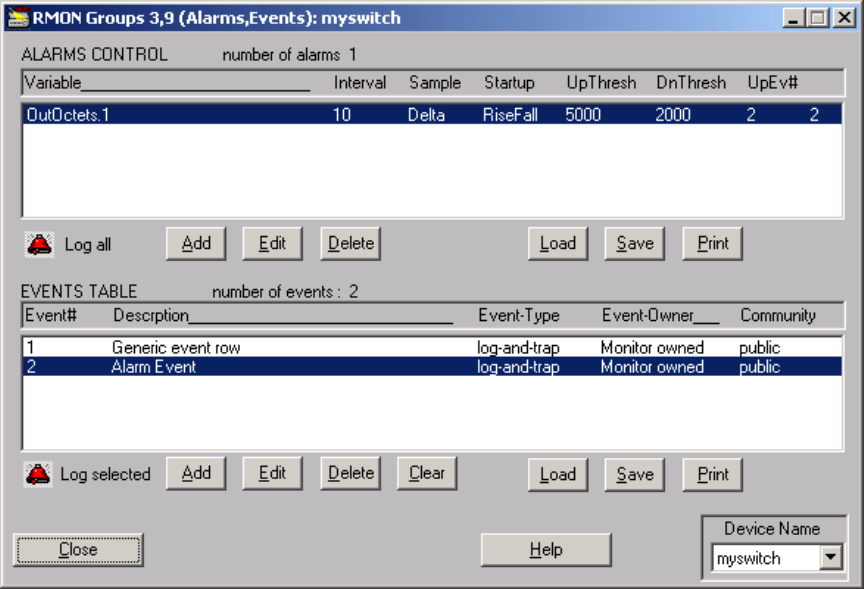
Task: Click the DnThresh value 2000
Action: [x=673, y=115]
